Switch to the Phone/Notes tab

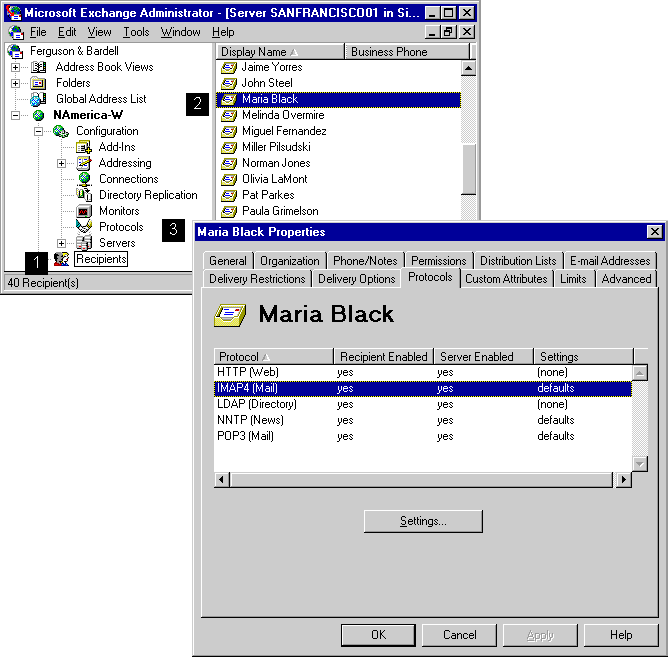(365, 261)
